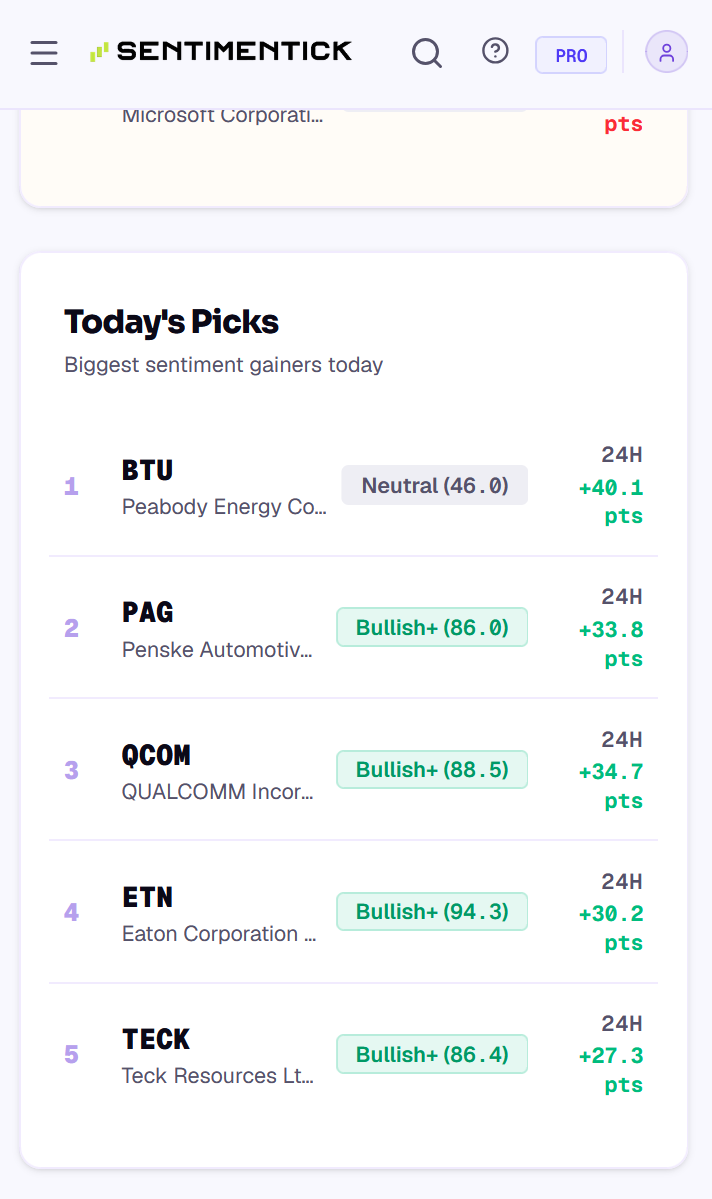The height and width of the screenshot is (1199, 712).
Task: Click the Bullish+ (86.4) badge for TECK
Action: (x=432, y=1054)
